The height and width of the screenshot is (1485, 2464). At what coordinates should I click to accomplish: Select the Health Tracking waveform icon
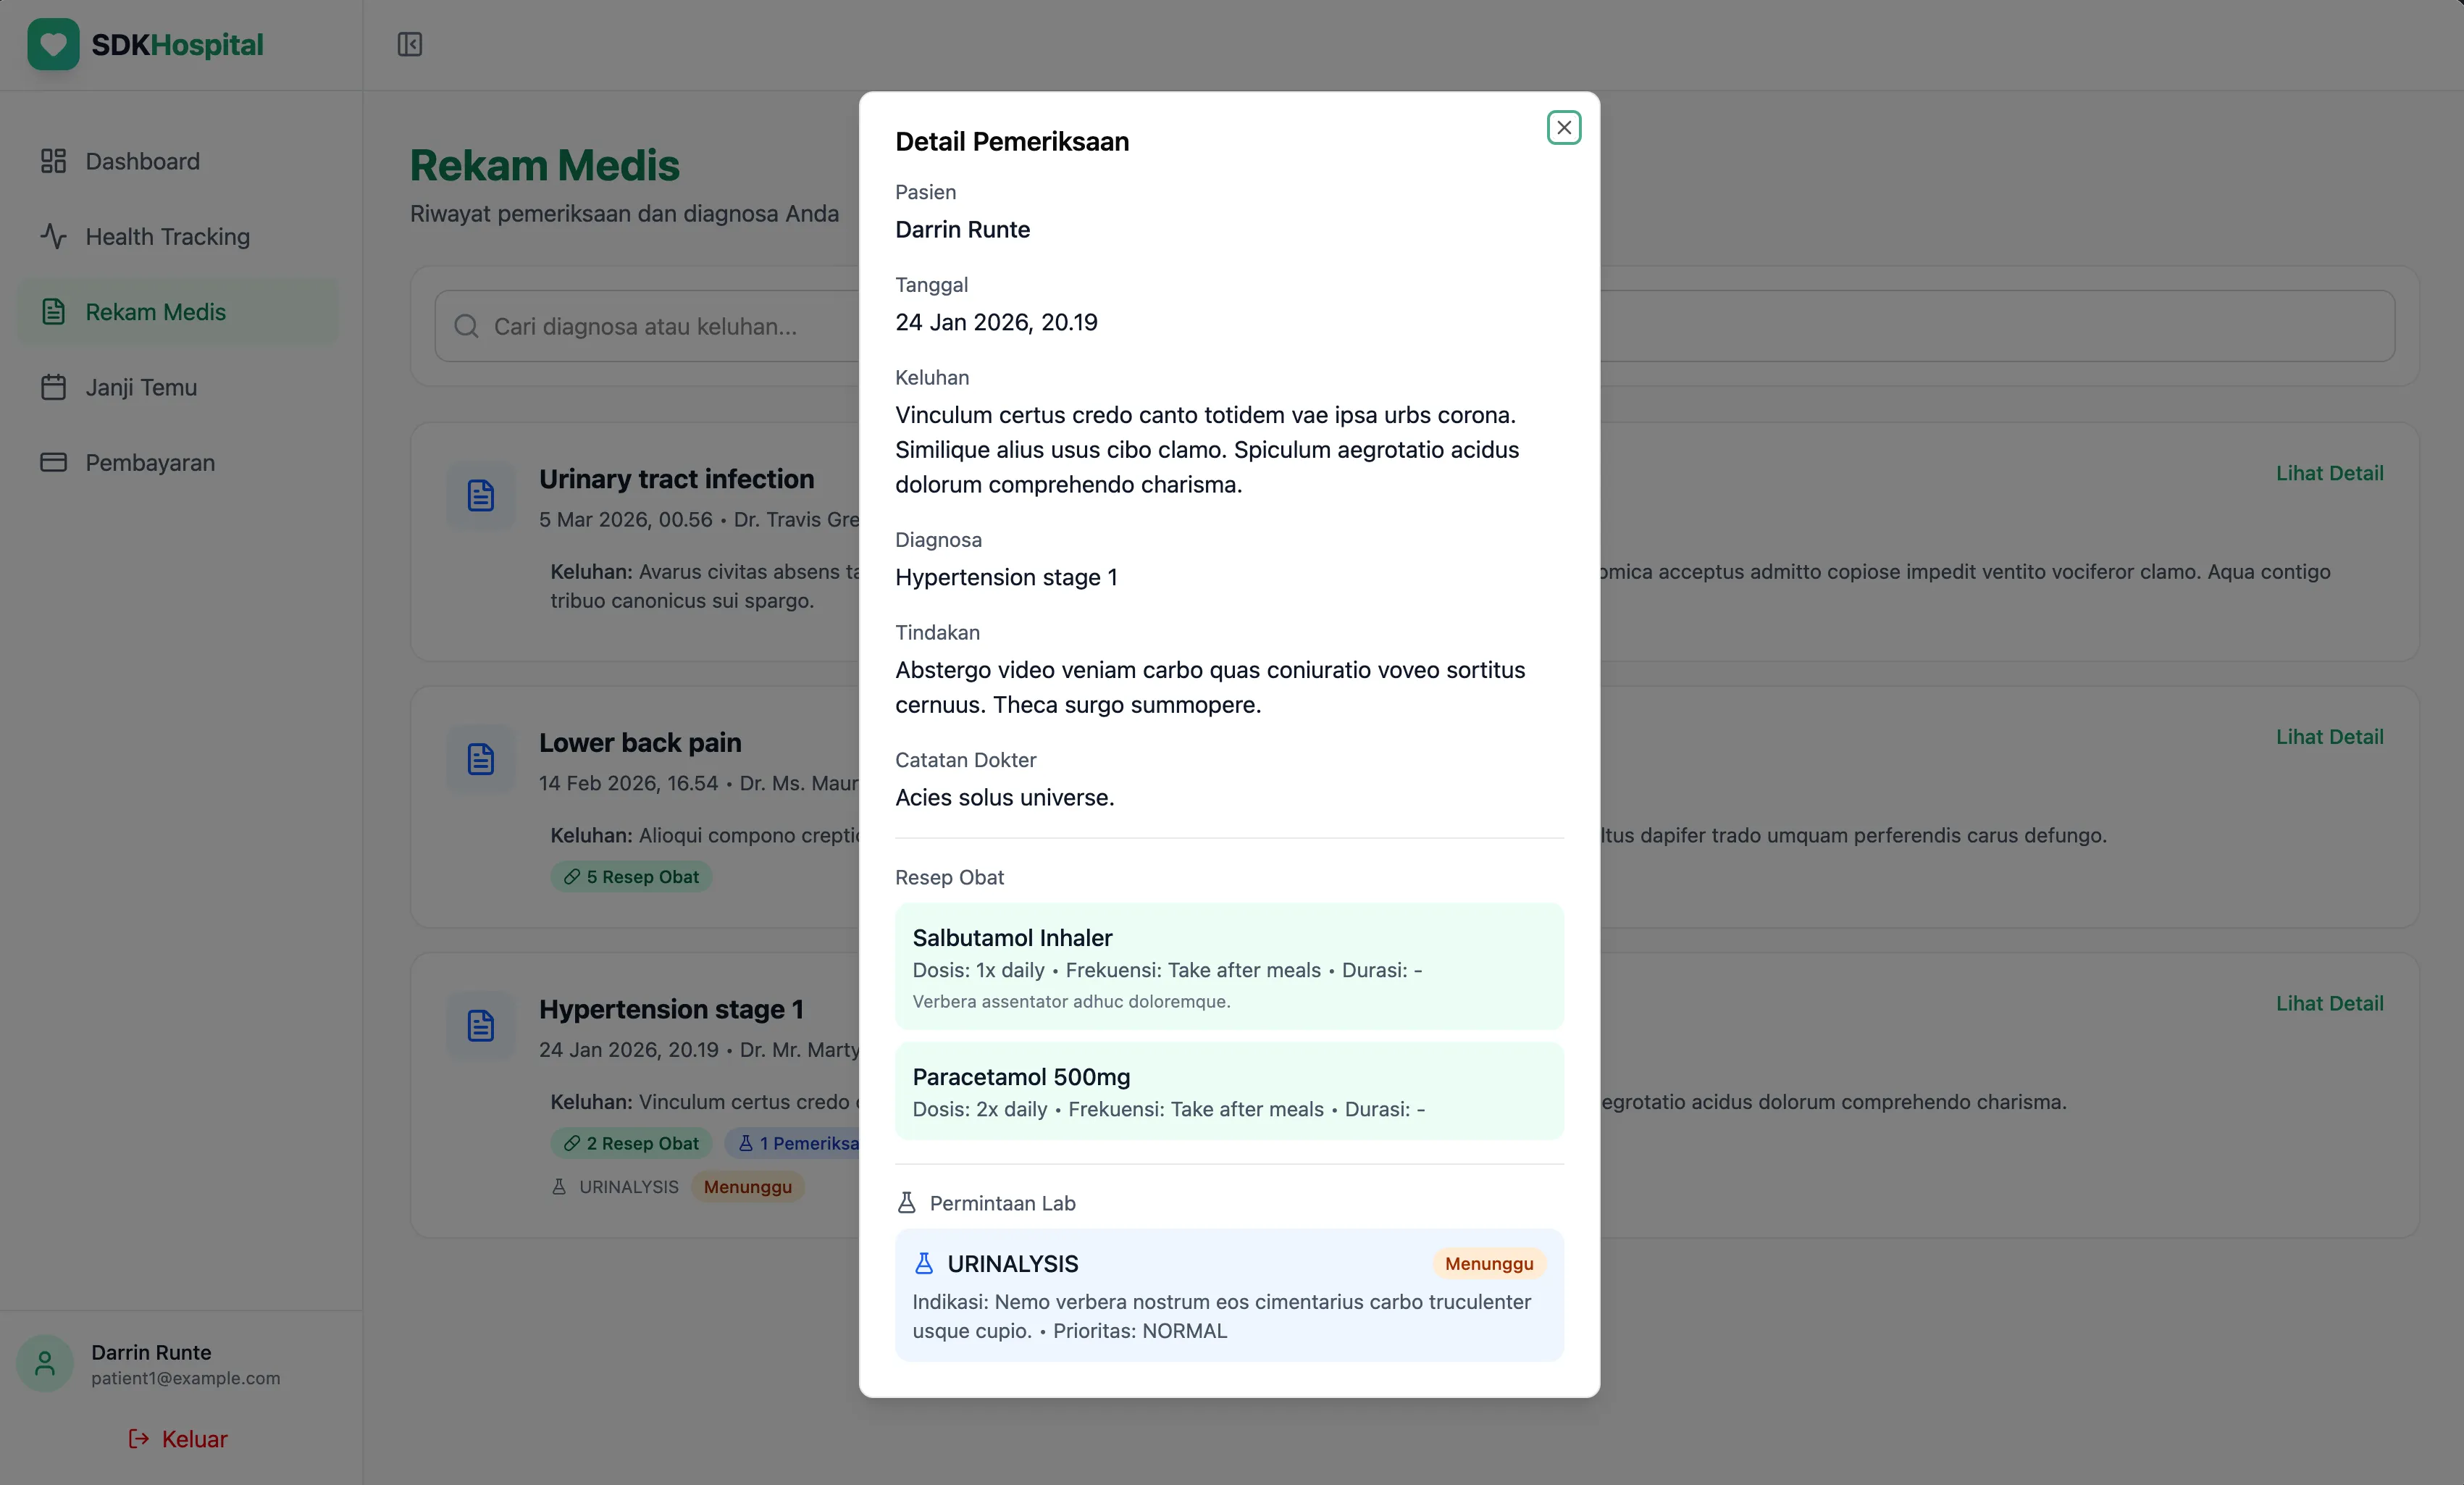[x=53, y=237]
